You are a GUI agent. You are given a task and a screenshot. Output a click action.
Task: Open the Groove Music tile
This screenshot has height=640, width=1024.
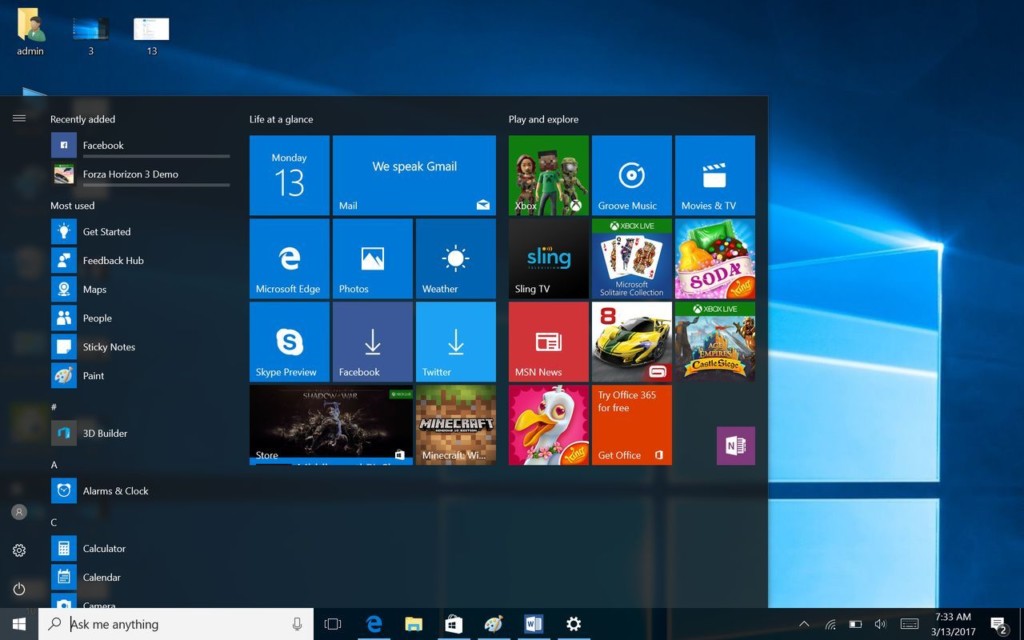[631, 175]
